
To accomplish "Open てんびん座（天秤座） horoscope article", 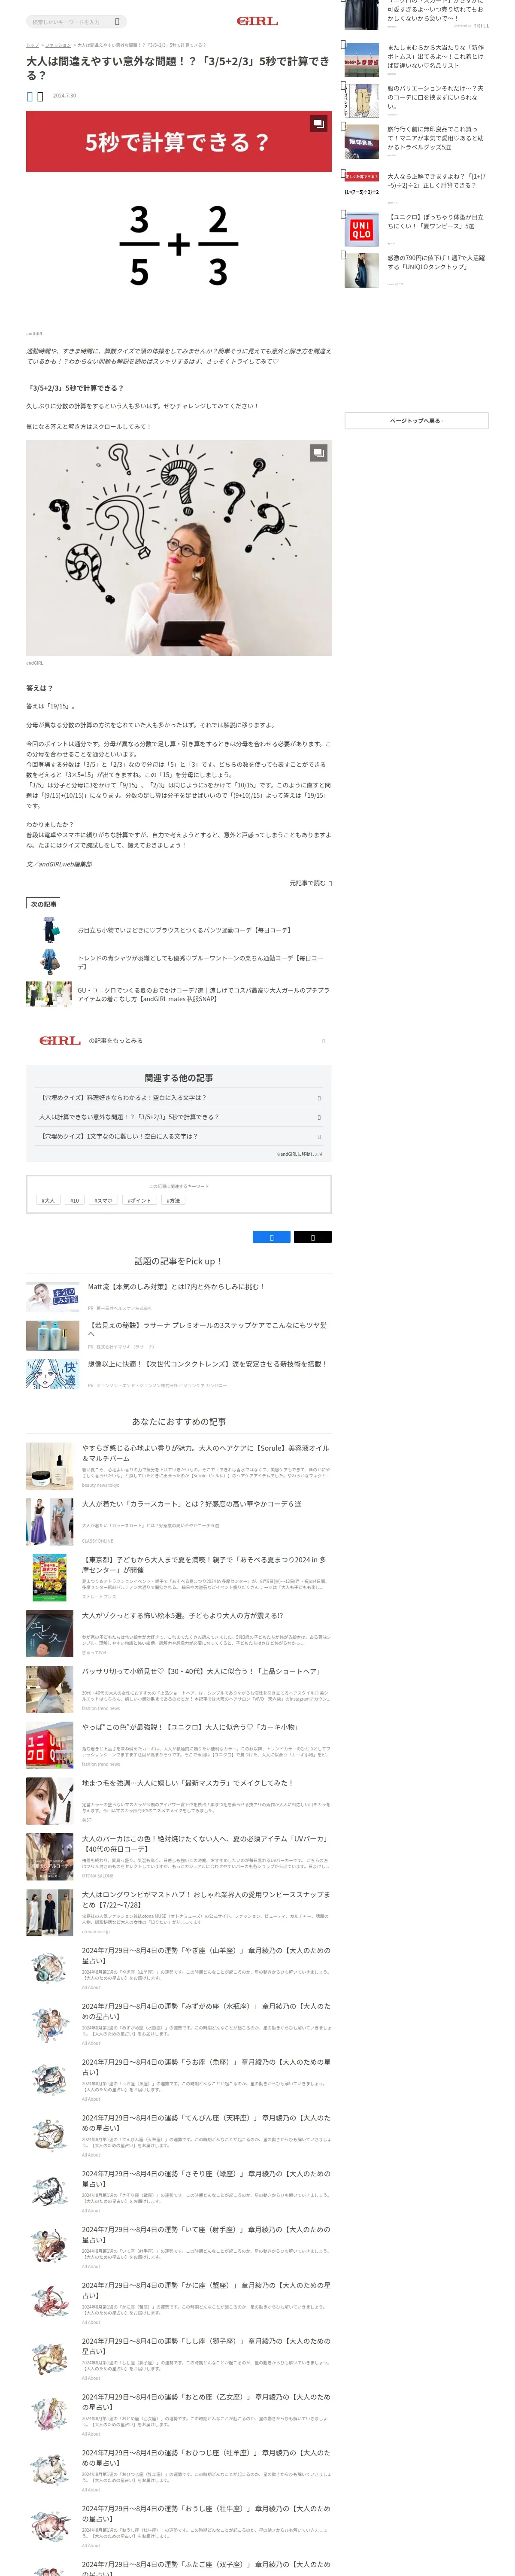I will pyautogui.click(x=205, y=2123).
